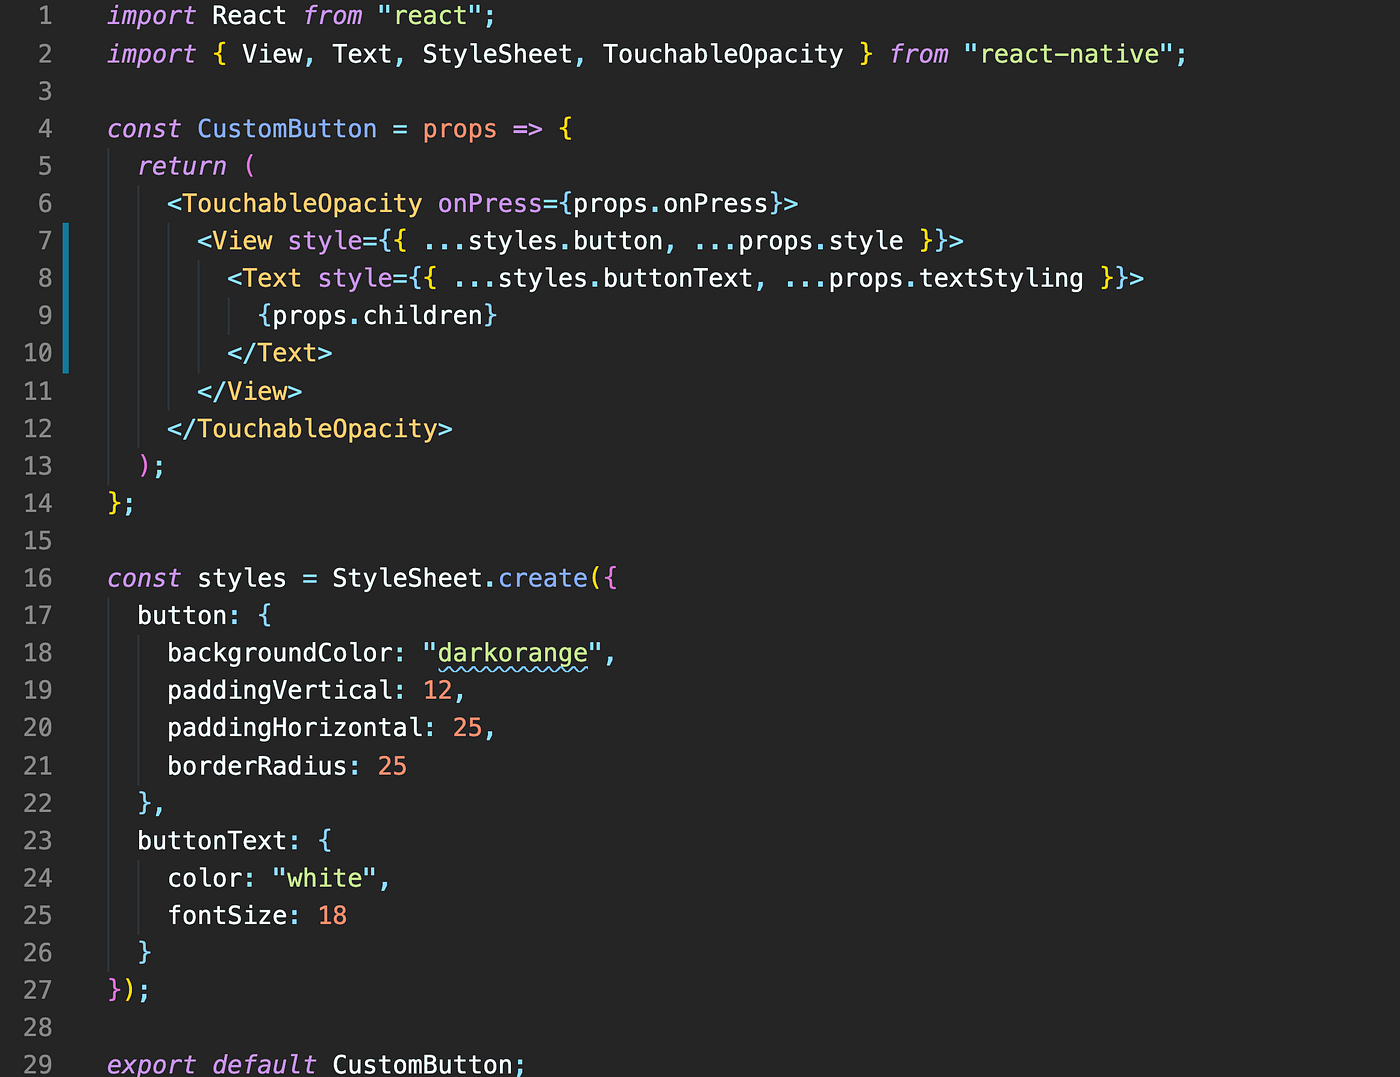Click the fontSize value 18
1400x1077 pixels.
point(332,914)
